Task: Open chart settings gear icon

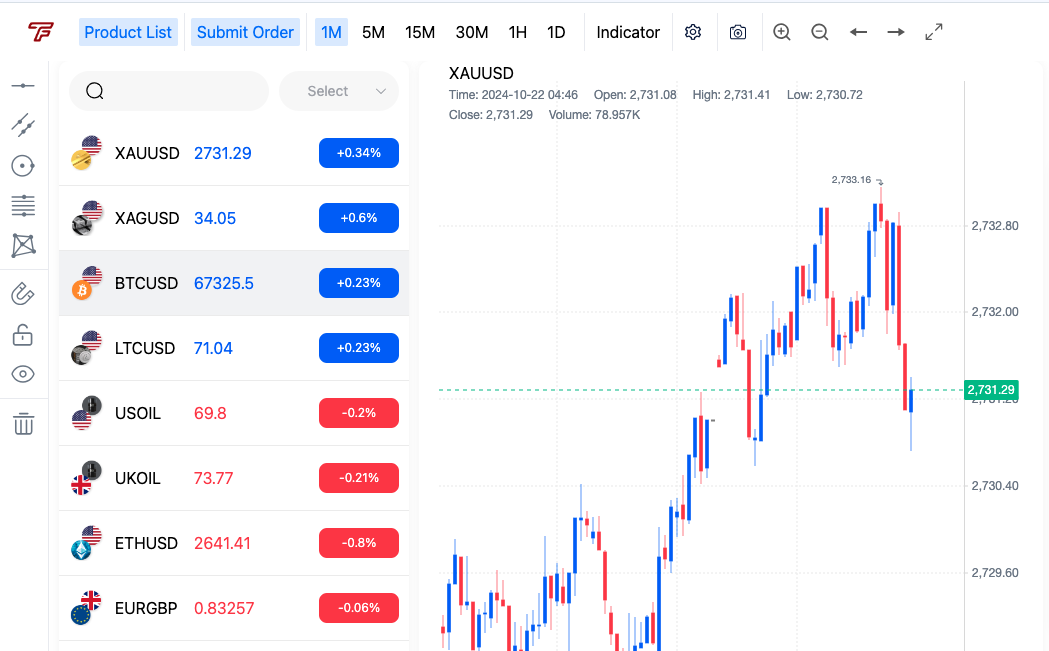Action: coord(693,32)
